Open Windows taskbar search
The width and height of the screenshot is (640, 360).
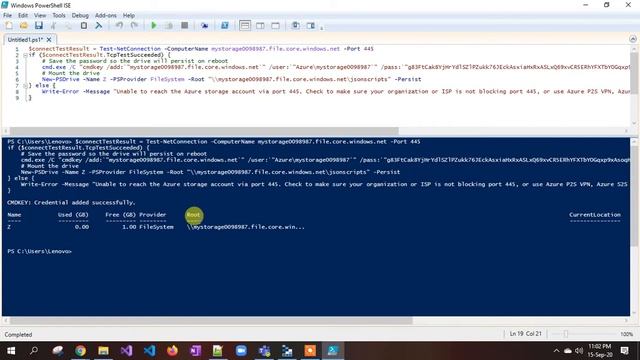pos(34,351)
